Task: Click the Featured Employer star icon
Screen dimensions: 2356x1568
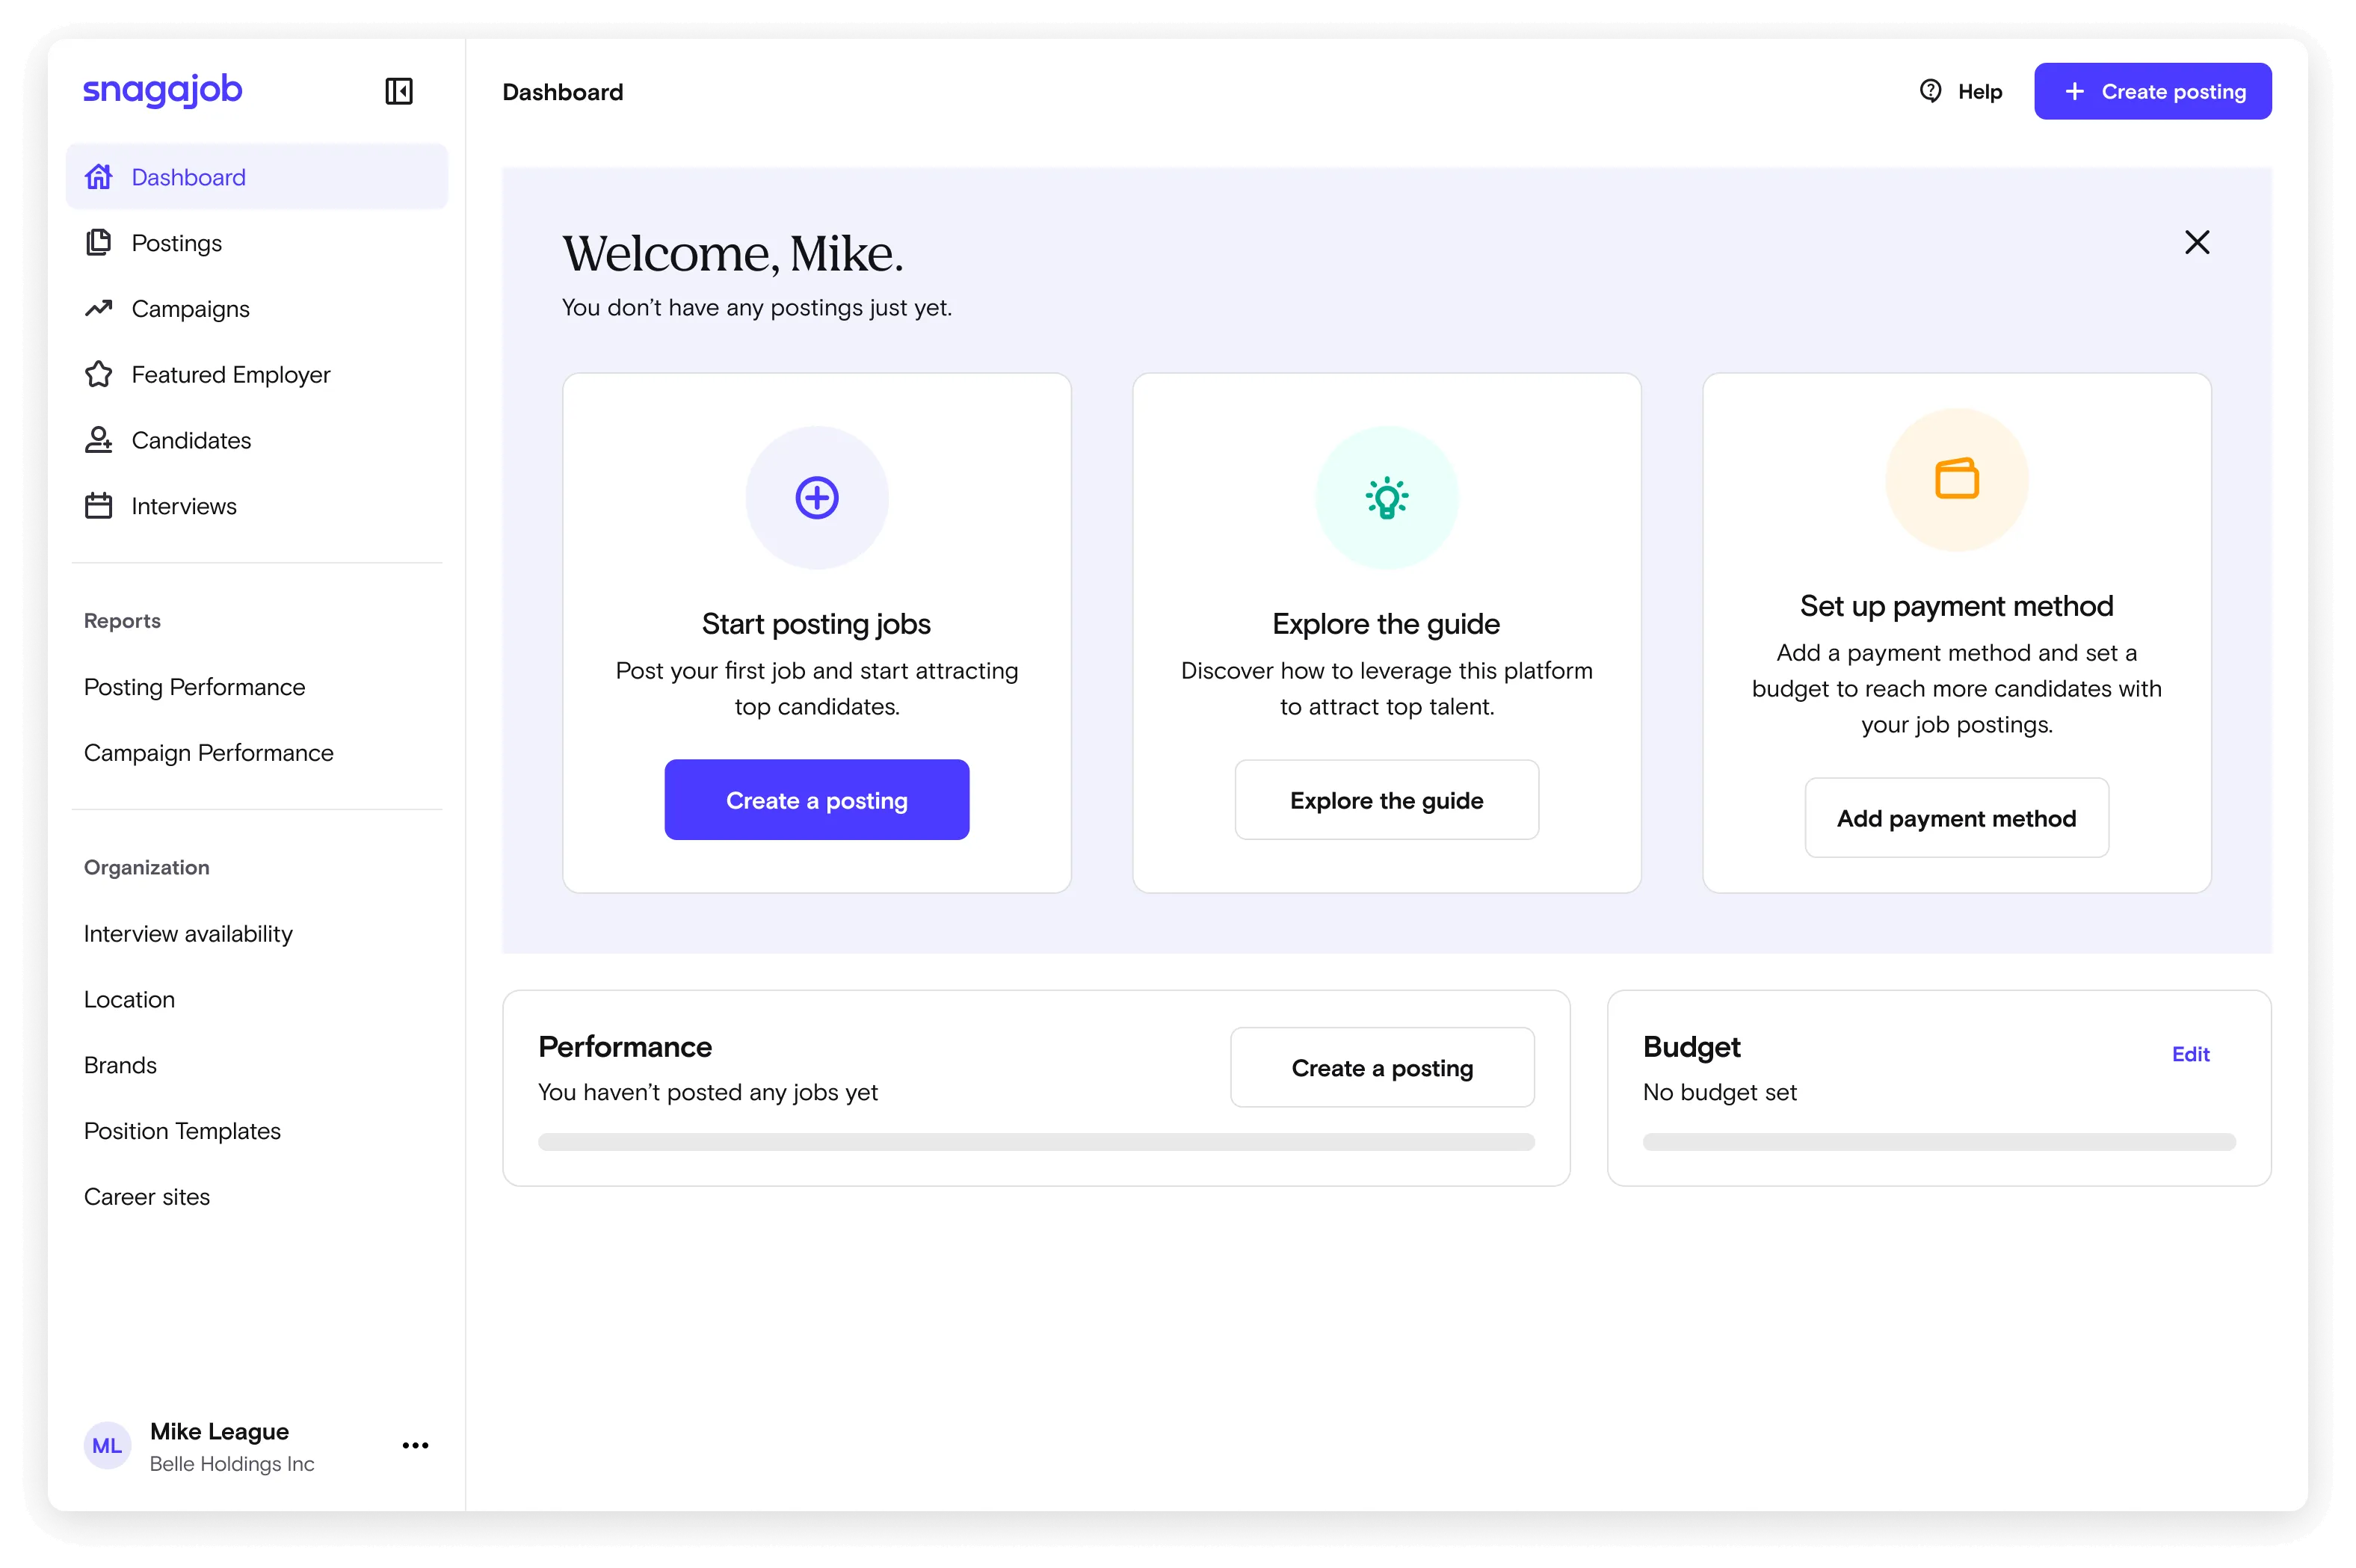Action: tap(98, 374)
